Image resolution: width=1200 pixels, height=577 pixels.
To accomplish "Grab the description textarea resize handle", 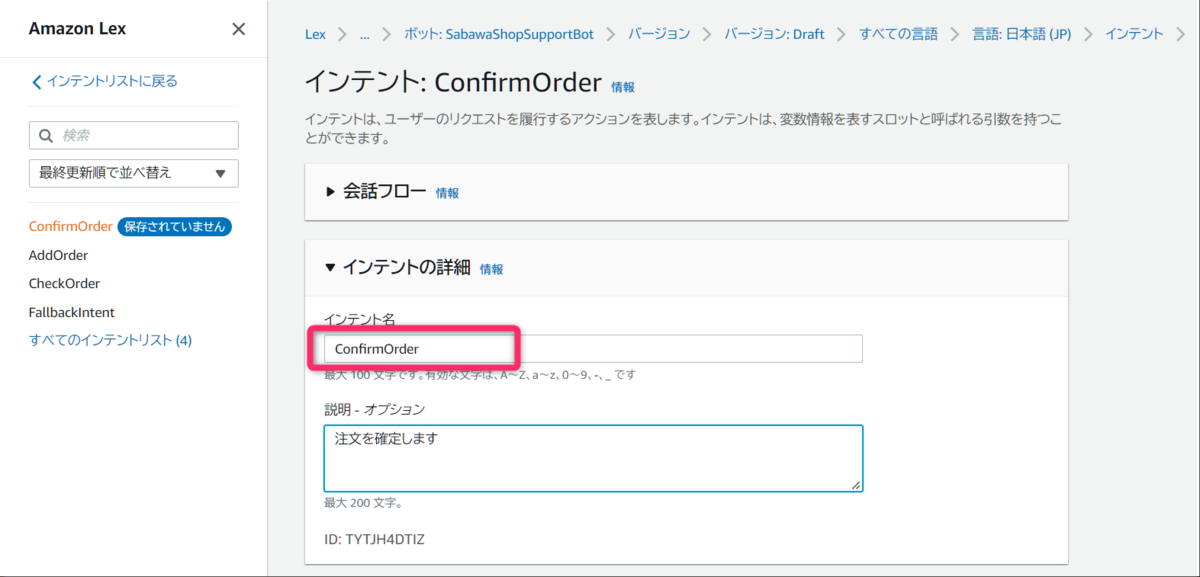I will pos(856,485).
